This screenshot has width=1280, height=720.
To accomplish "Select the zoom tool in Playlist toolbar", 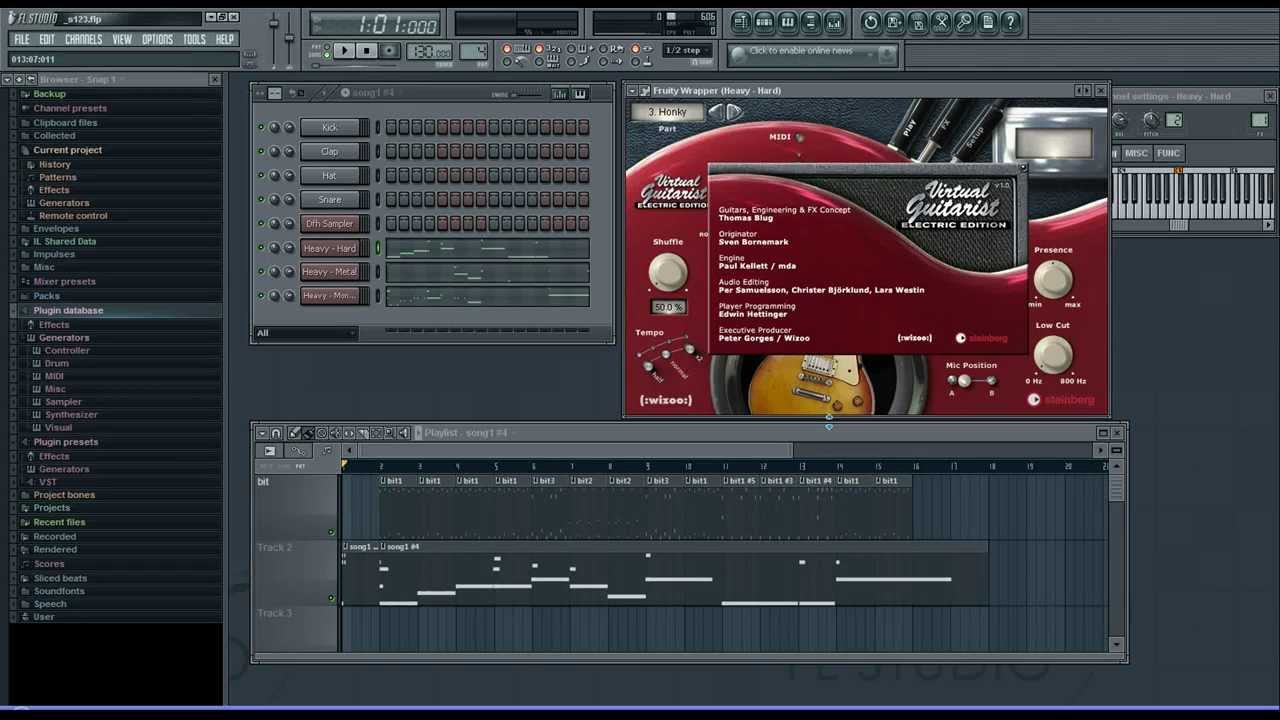I will click(x=390, y=433).
